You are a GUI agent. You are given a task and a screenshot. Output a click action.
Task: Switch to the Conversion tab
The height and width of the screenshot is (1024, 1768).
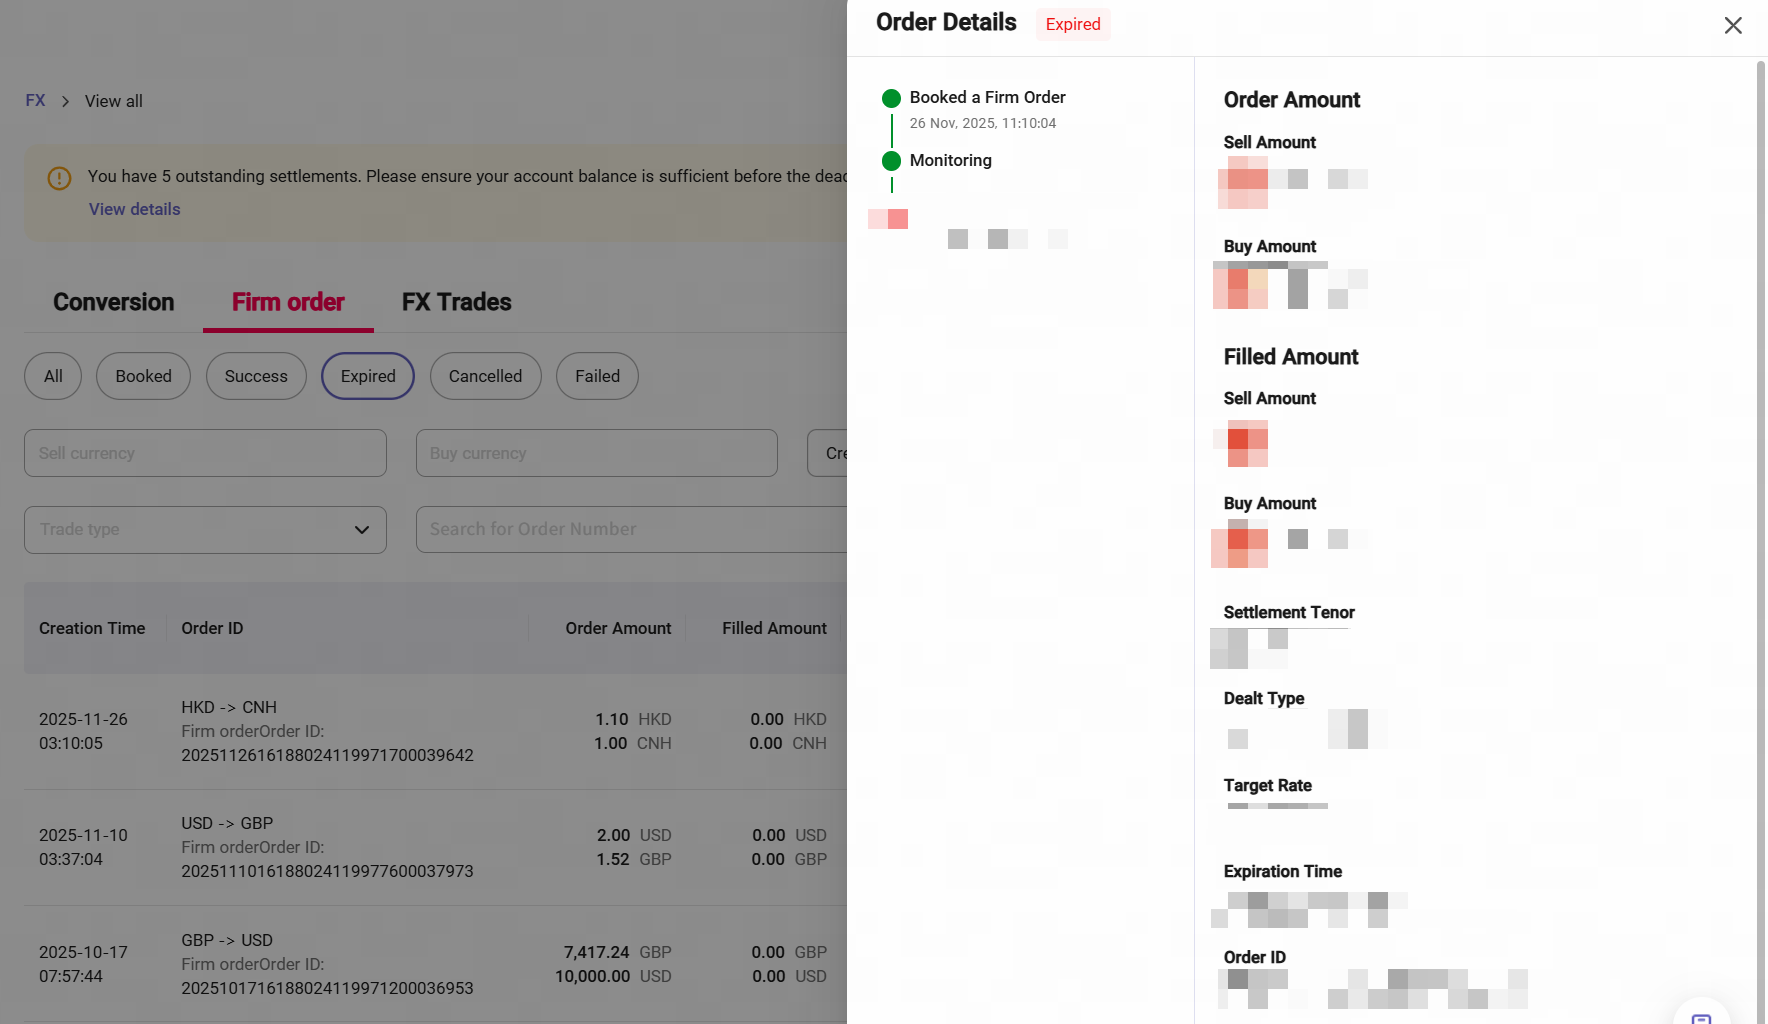coord(114,302)
